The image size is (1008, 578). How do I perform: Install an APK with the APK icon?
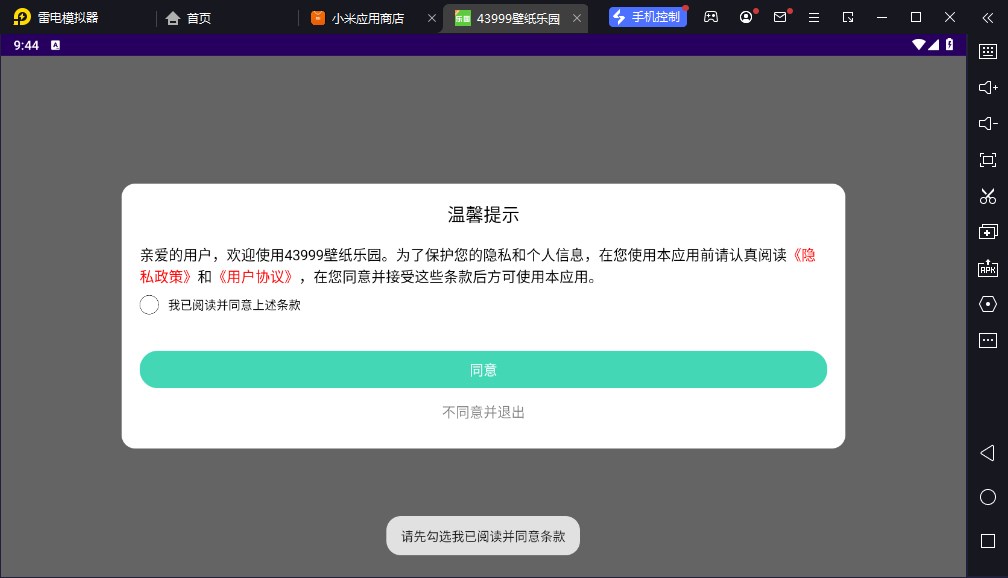[988, 268]
